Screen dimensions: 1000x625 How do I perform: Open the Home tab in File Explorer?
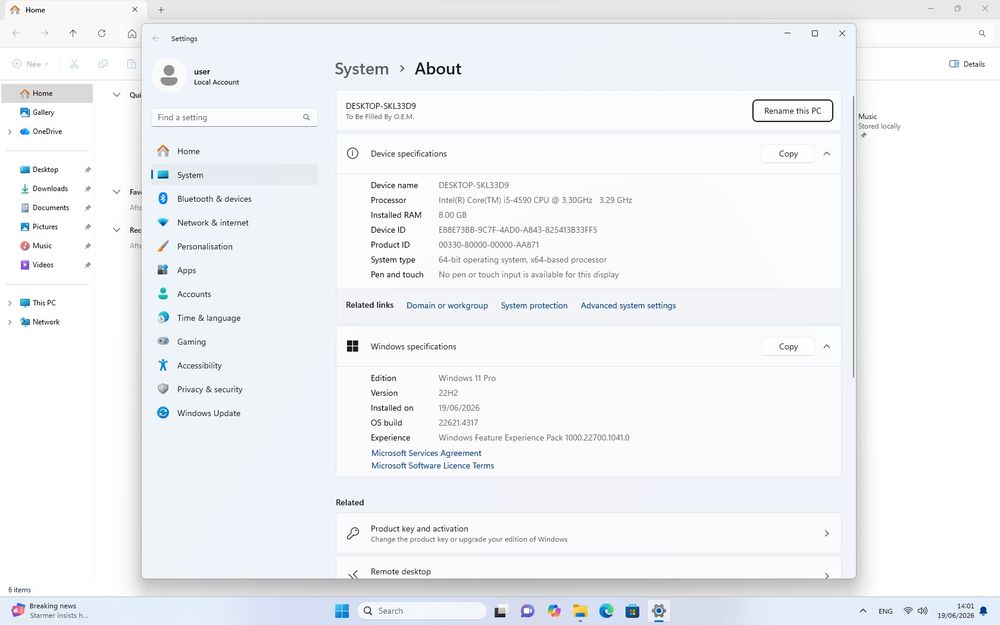tap(73, 10)
